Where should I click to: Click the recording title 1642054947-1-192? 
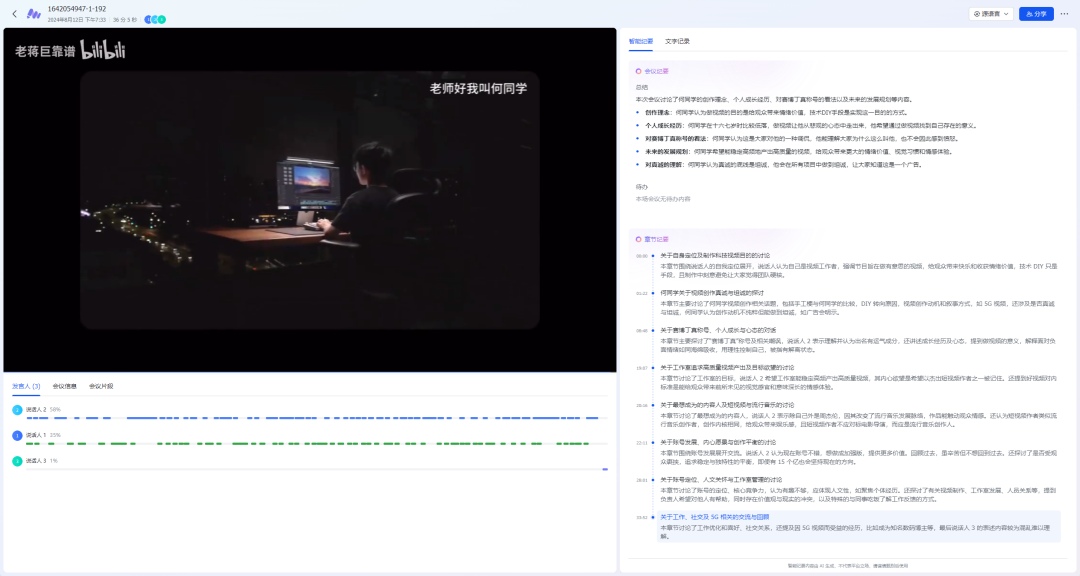click(x=76, y=9)
